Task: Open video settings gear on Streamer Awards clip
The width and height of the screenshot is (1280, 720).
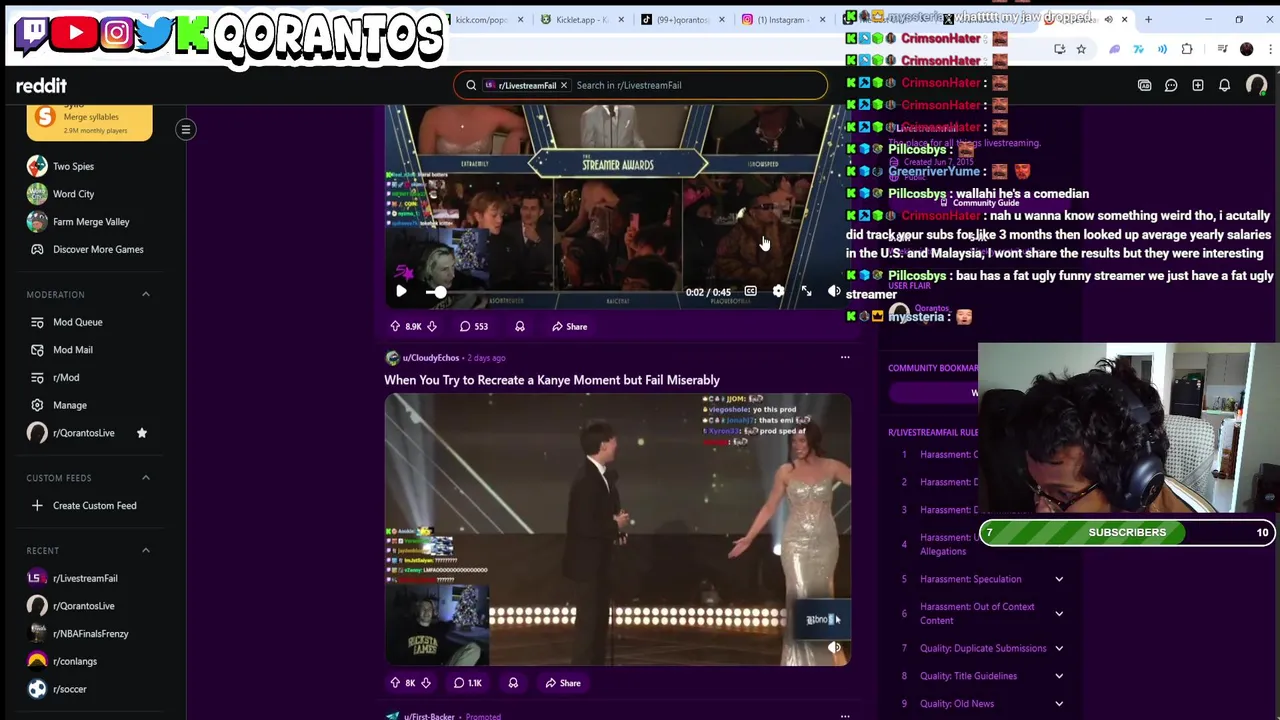Action: [x=778, y=291]
